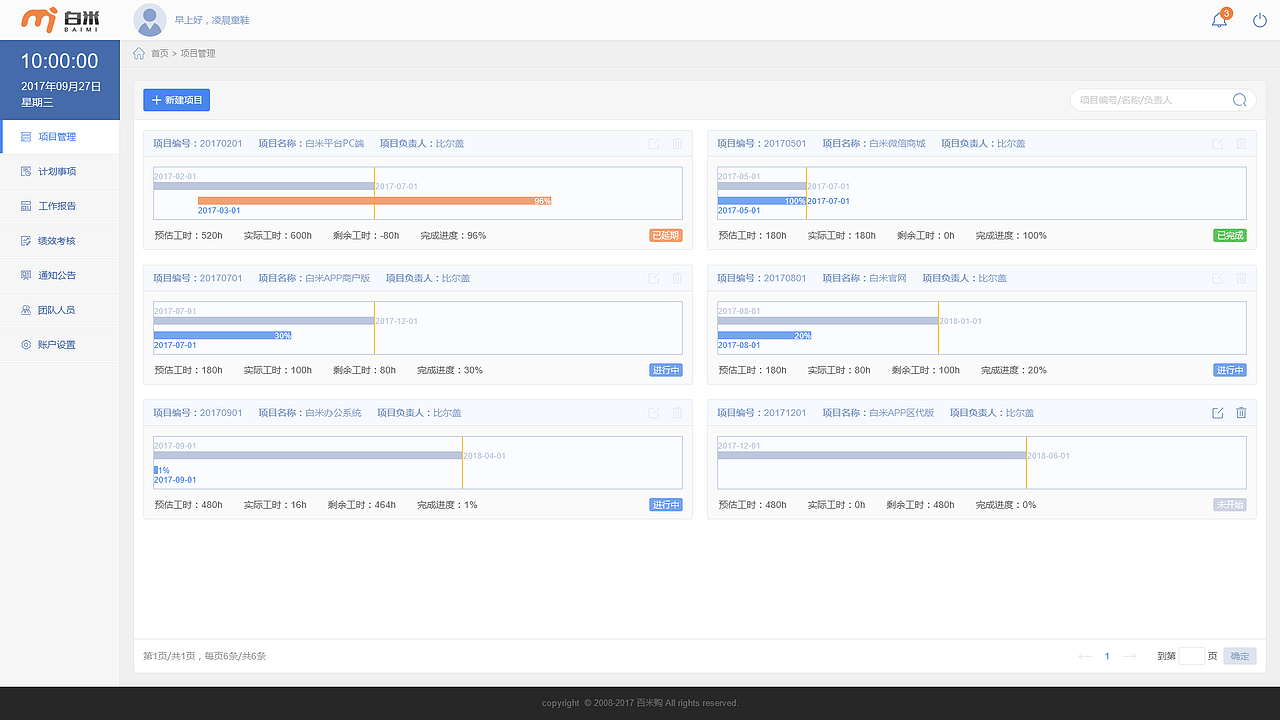Open 团队人员 in the sidebar
This screenshot has width=1280, height=720.
pos(60,310)
